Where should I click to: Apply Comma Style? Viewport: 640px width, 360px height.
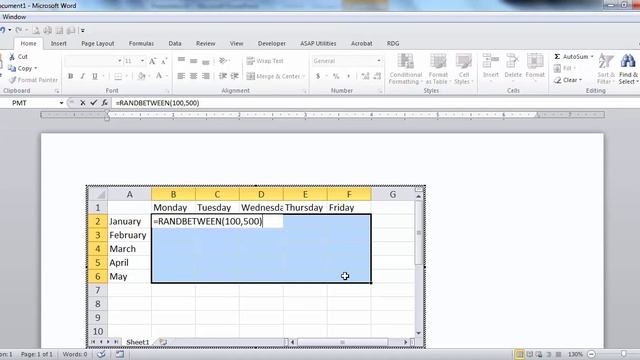pos(348,76)
